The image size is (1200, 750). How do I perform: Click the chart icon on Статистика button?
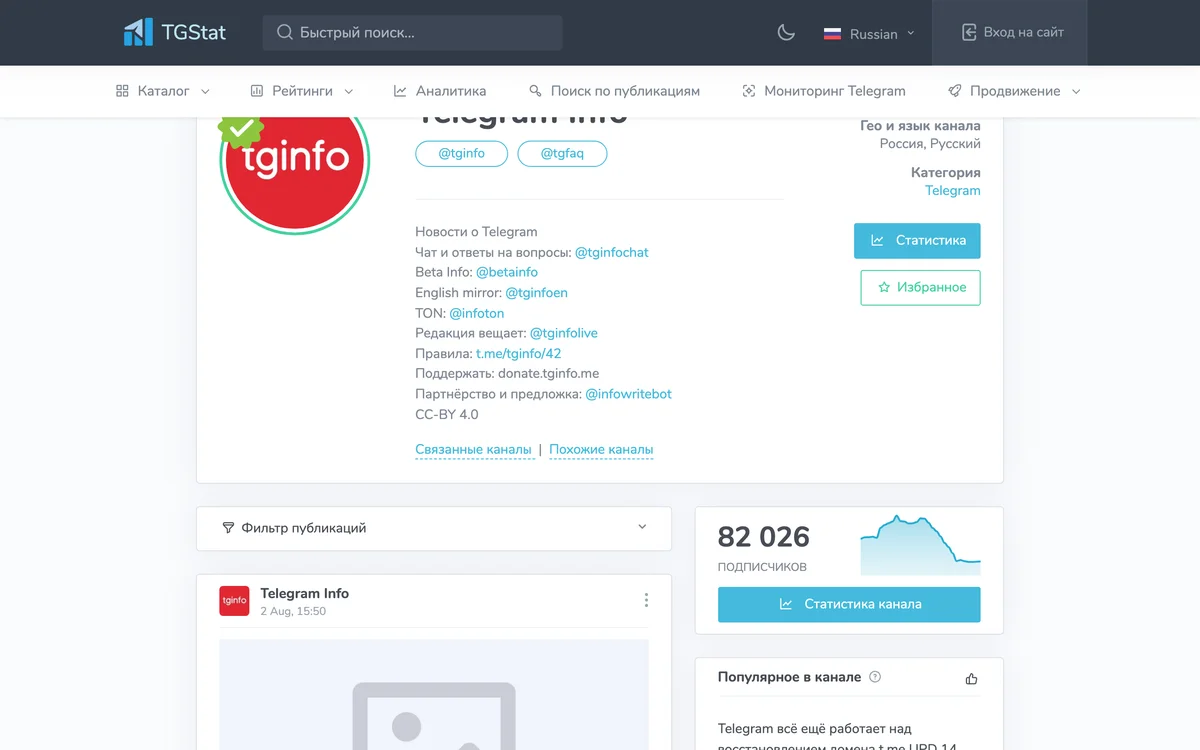(x=877, y=240)
